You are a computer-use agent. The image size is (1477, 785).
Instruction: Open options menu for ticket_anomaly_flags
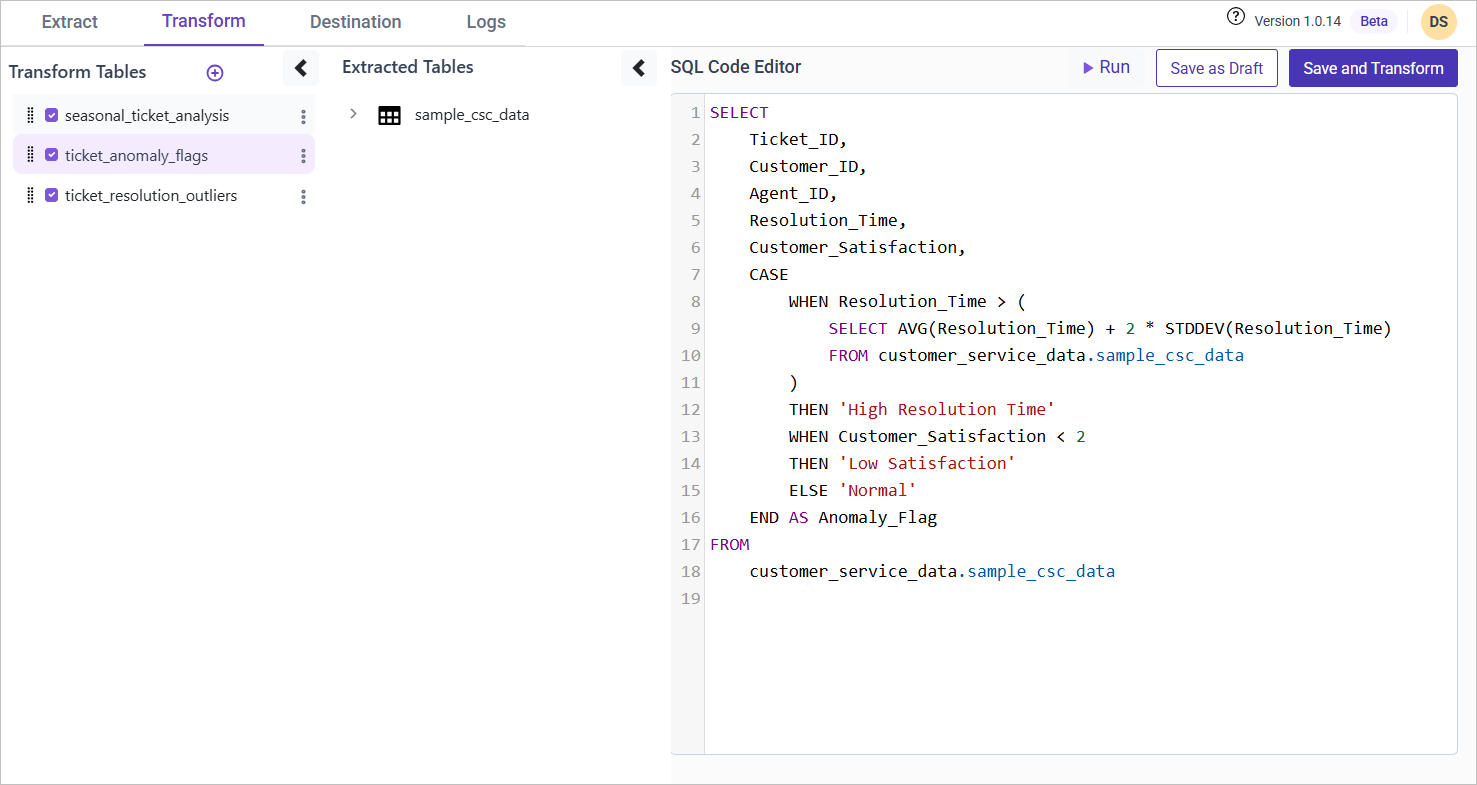pos(303,156)
